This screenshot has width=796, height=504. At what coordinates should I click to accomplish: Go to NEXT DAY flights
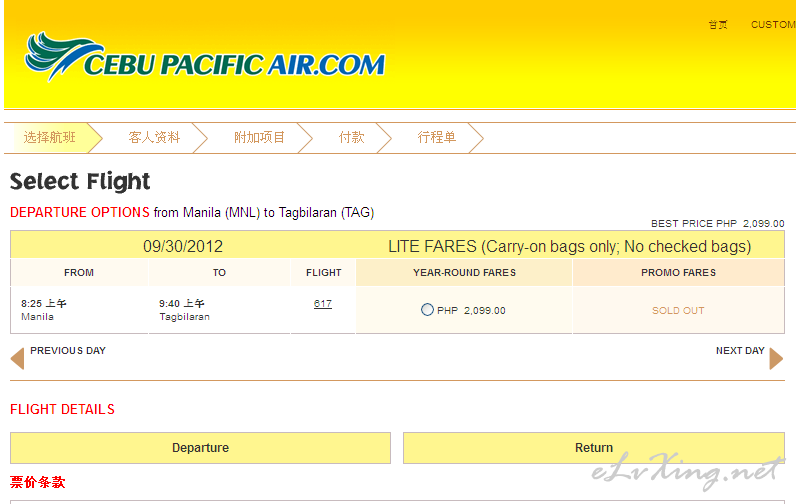point(740,351)
